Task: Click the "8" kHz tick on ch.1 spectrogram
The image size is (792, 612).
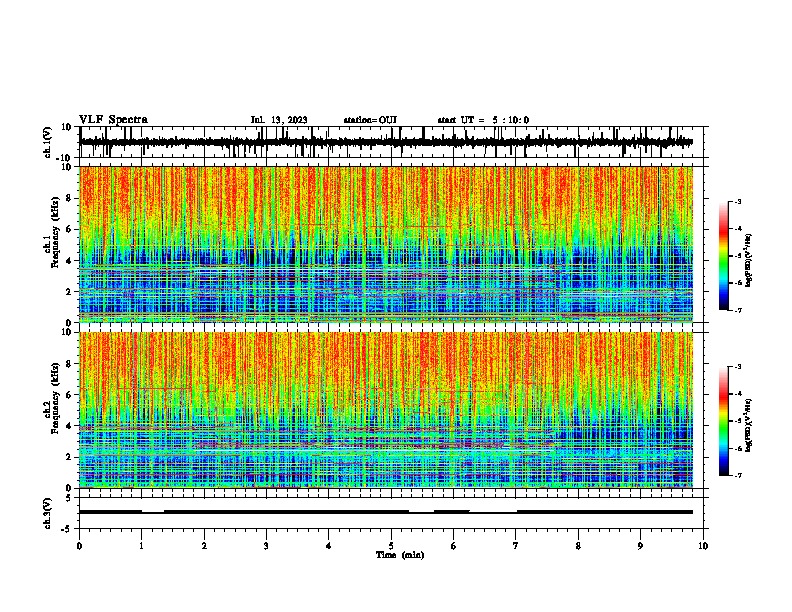Action: pos(69,198)
